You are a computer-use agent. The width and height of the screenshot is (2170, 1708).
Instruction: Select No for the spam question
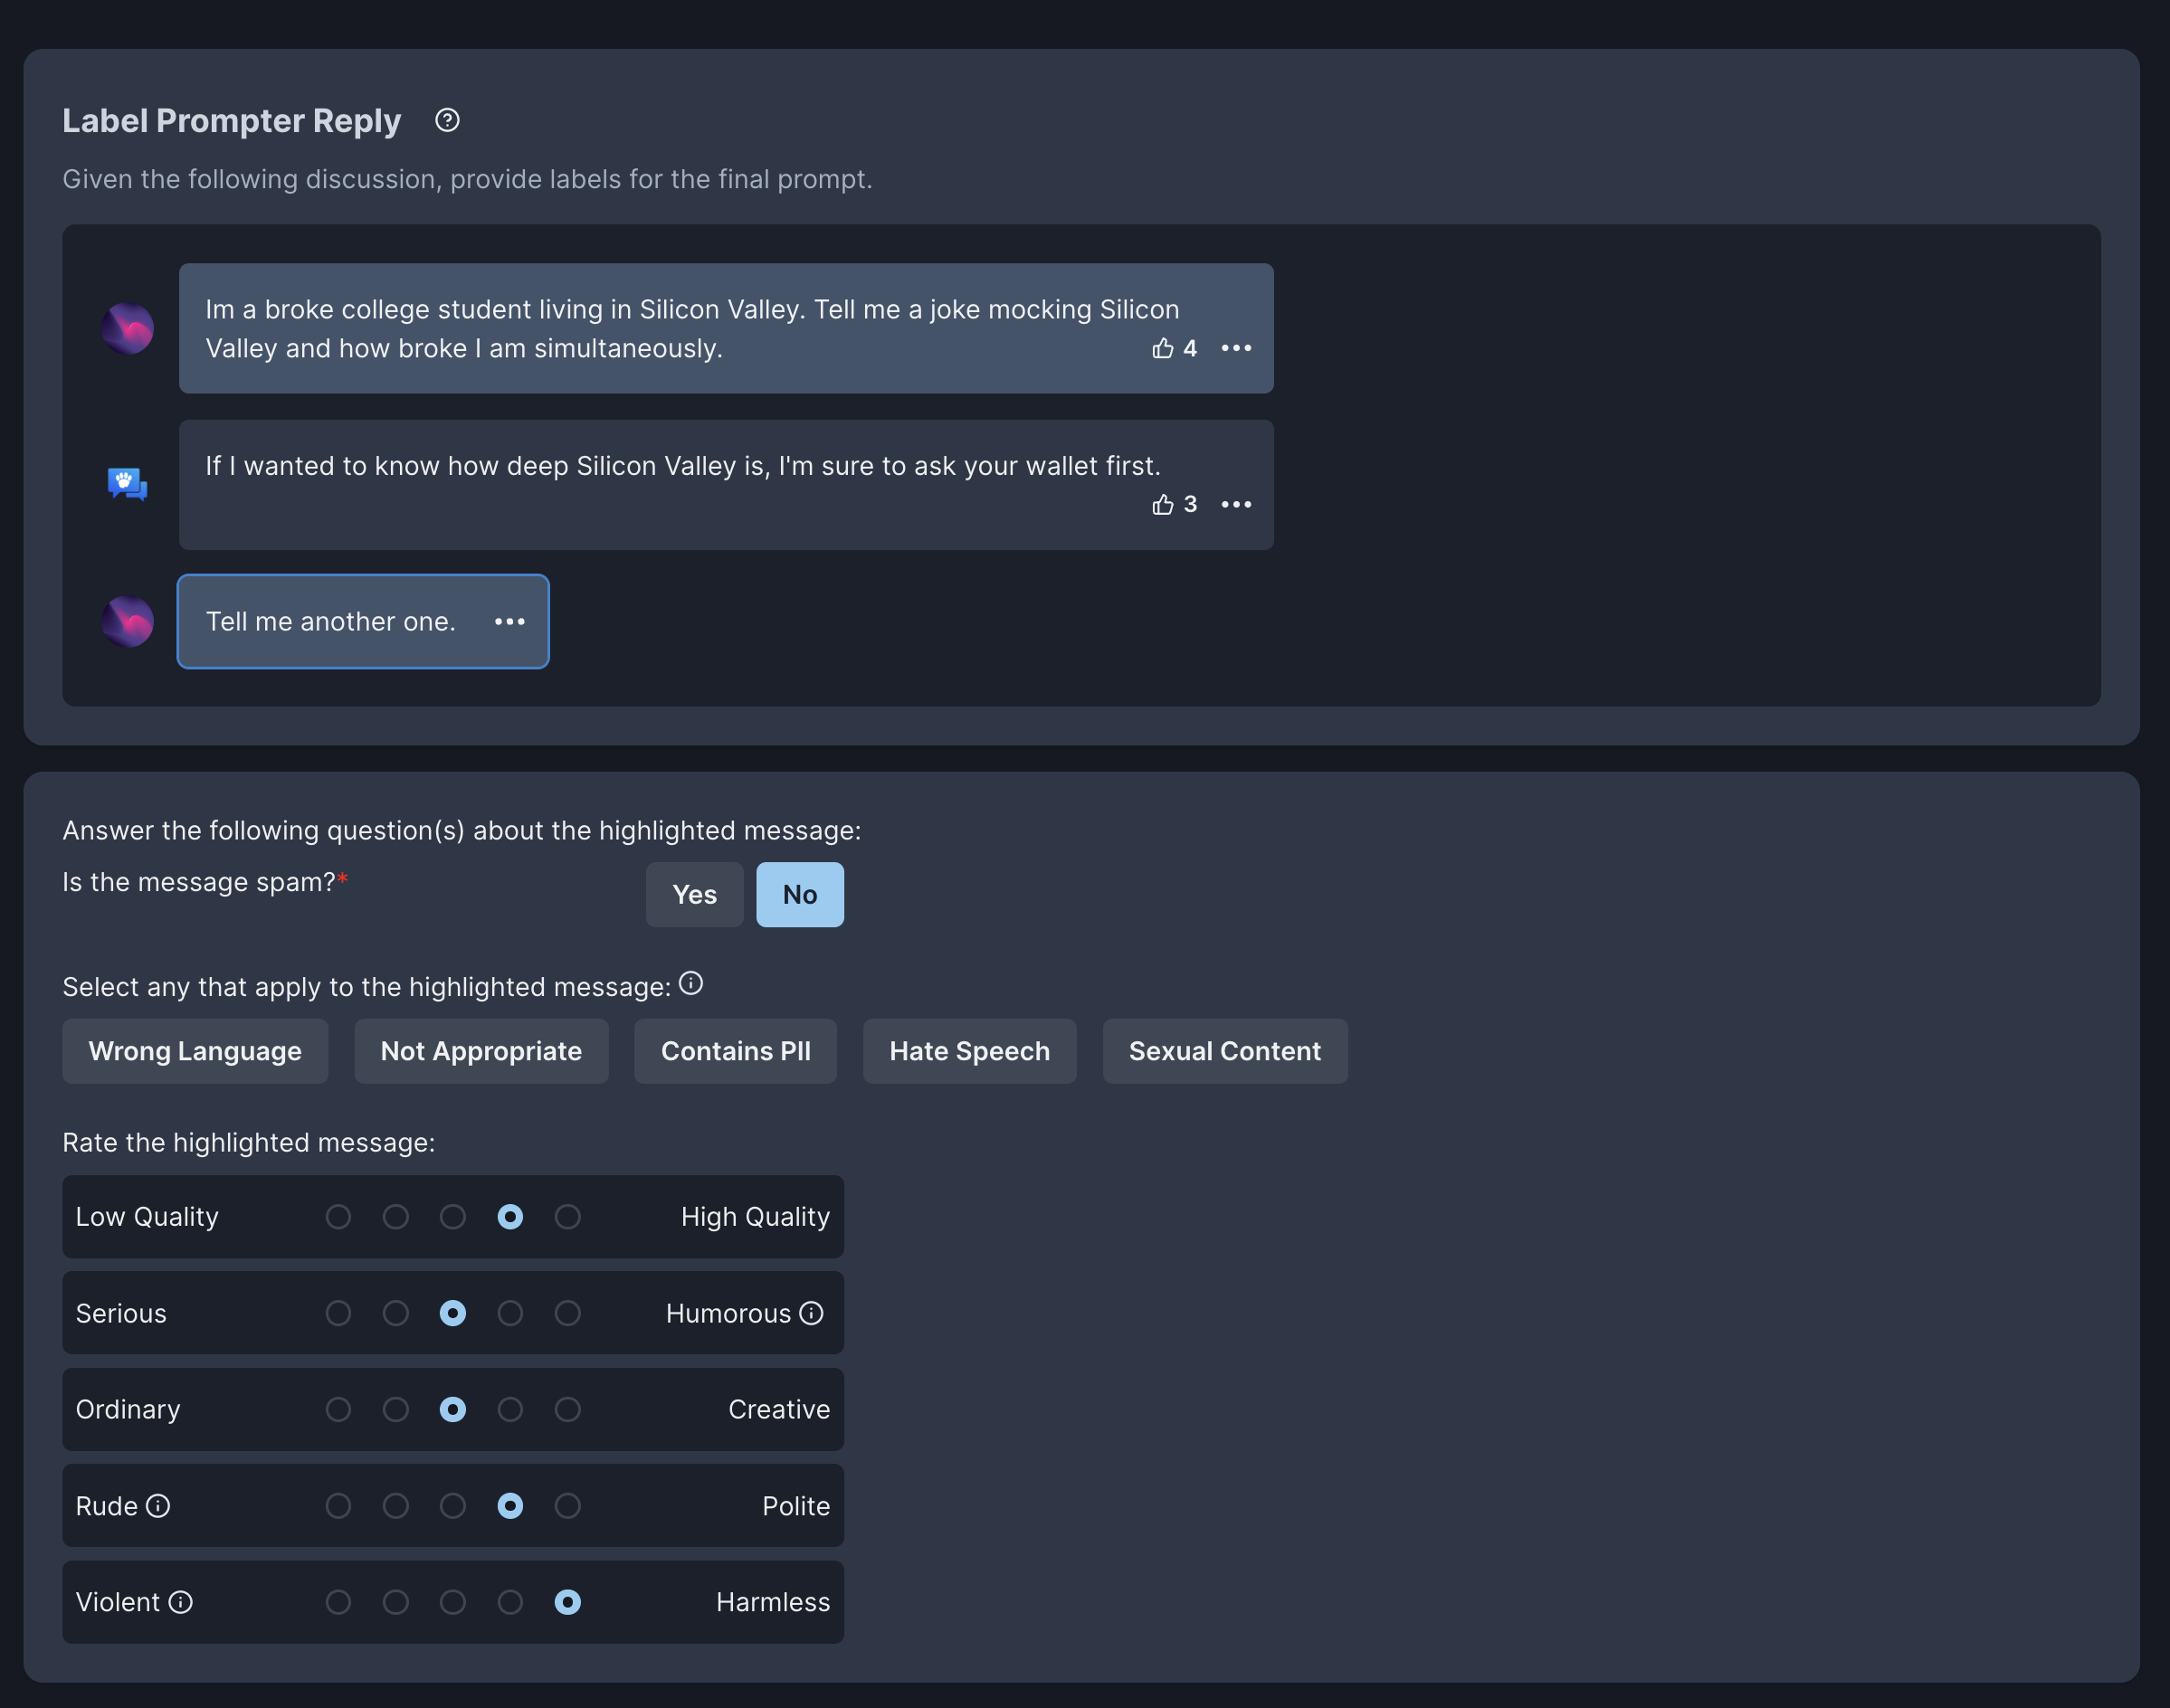click(799, 894)
